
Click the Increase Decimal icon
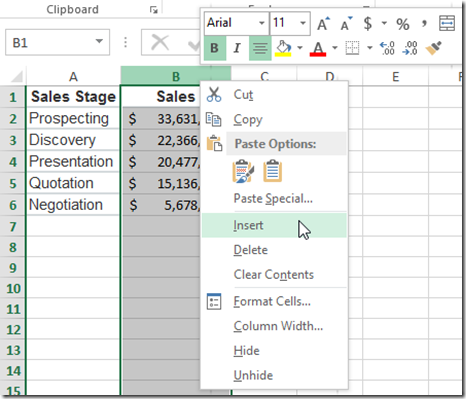coord(387,48)
